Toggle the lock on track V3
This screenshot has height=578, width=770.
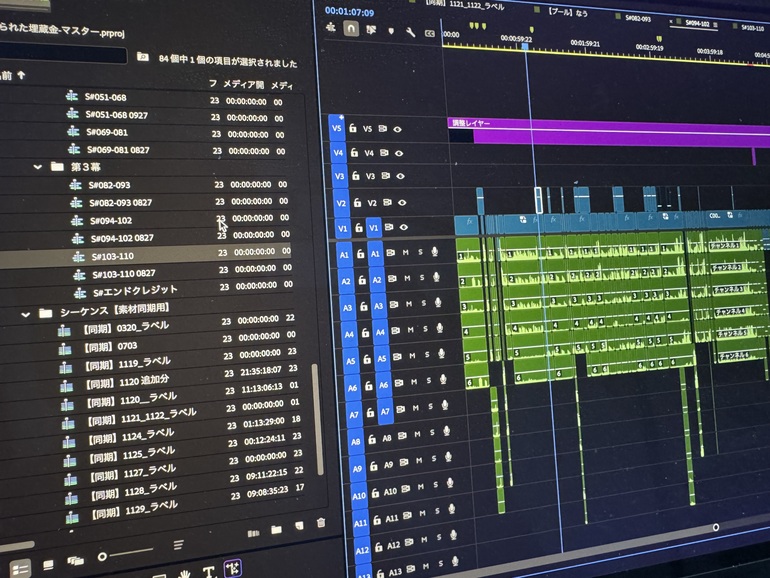[353, 176]
